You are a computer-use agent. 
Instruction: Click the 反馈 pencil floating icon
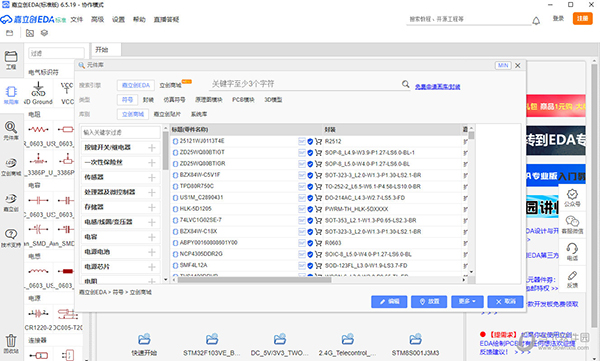coord(572,279)
